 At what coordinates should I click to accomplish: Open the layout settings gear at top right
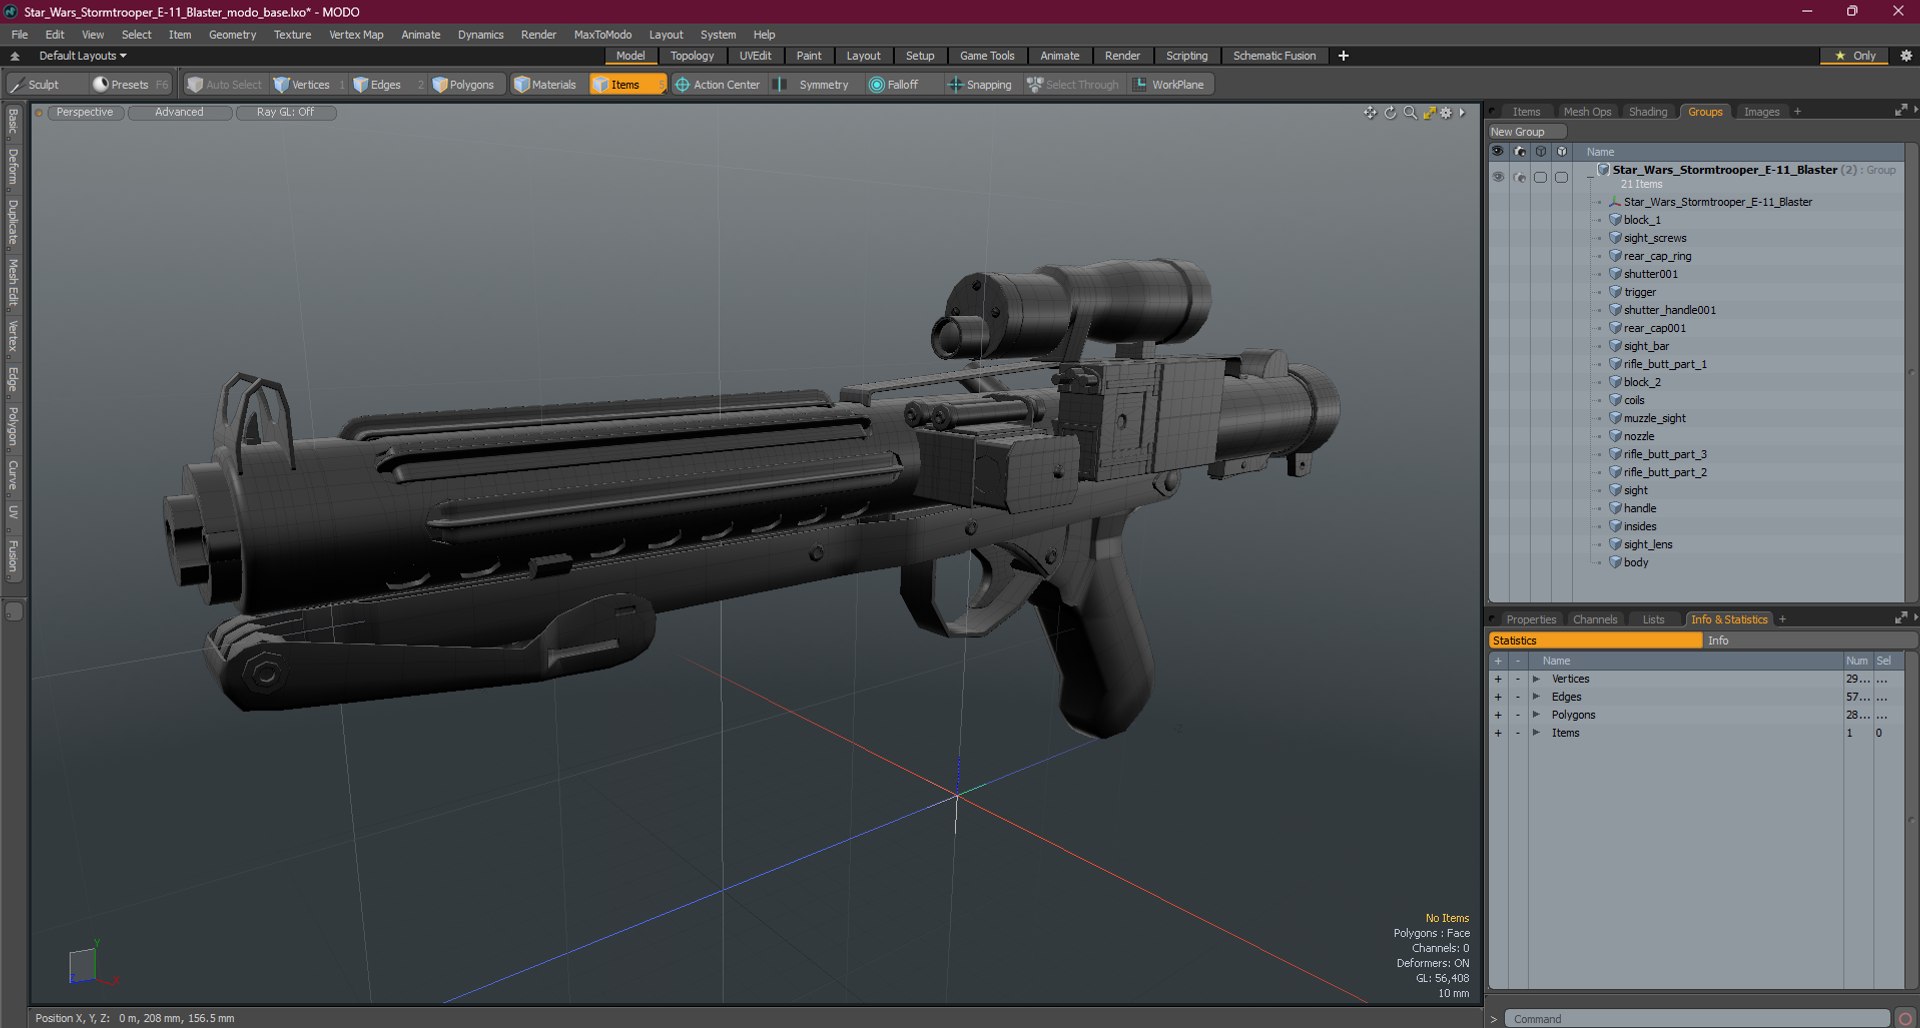(1906, 56)
